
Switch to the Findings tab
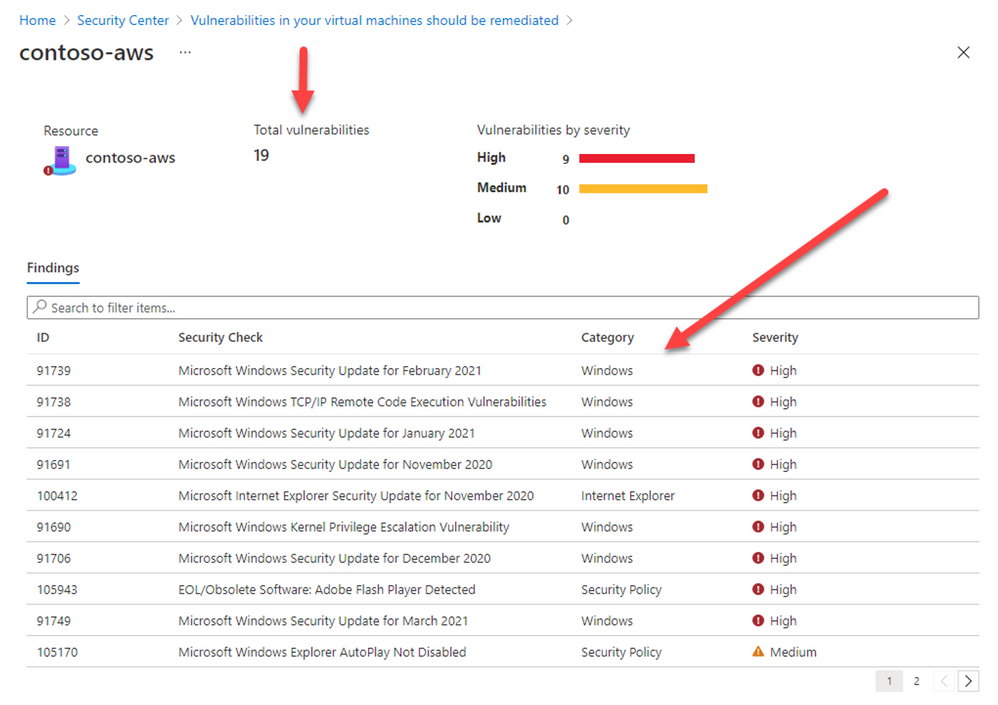click(x=52, y=268)
